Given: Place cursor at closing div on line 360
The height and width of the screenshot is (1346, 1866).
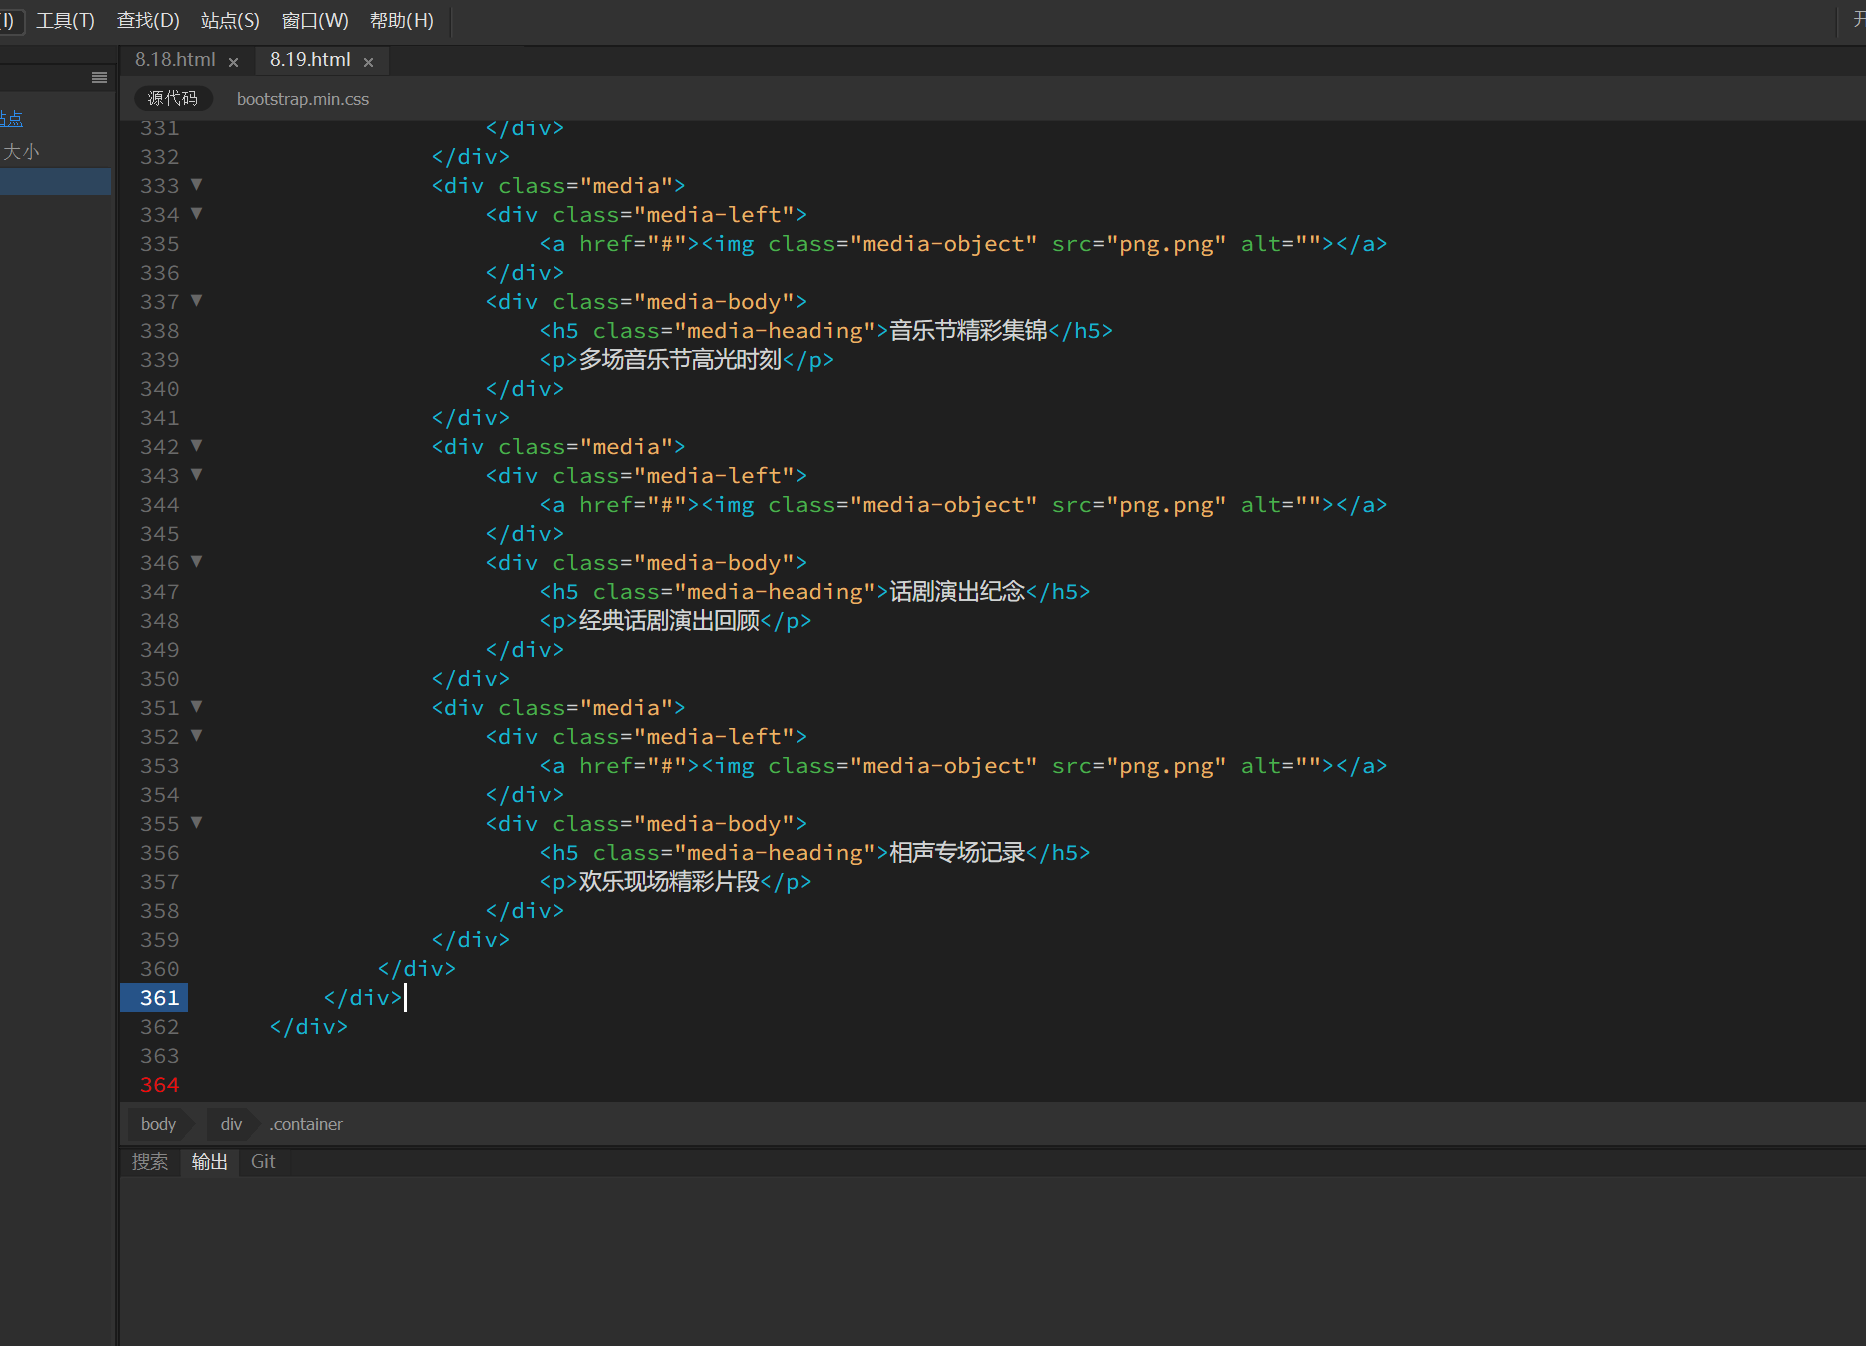Looking at the screenshot, I should [417, 969].
